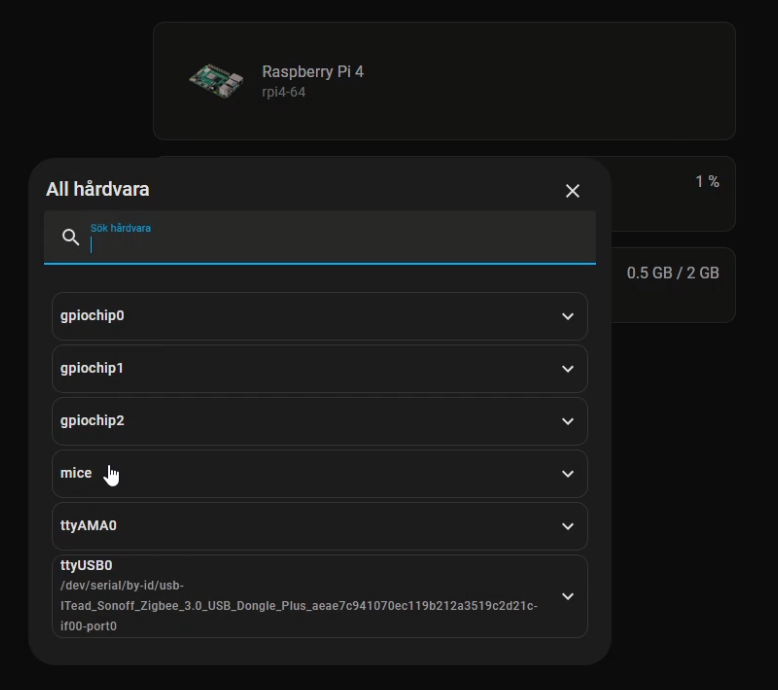The image size is (778, 690).
Task: Select the gpiochip0 hardware entry
Action: pos(320,316)
